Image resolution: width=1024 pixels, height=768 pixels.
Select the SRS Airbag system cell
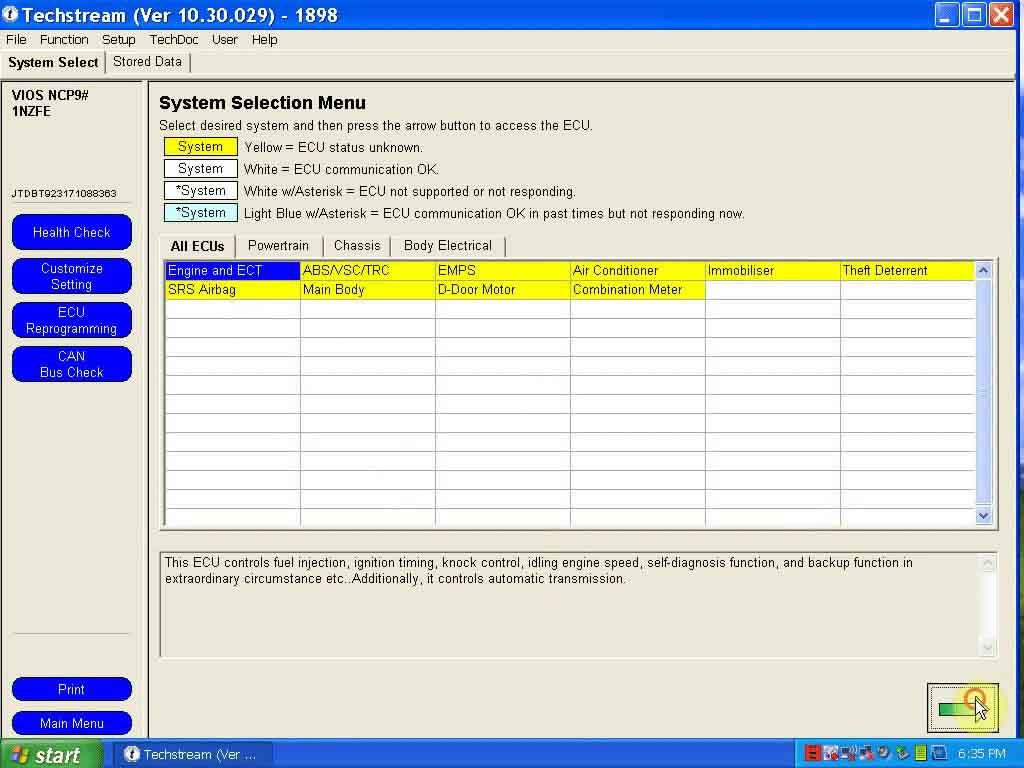coord(232,289)
